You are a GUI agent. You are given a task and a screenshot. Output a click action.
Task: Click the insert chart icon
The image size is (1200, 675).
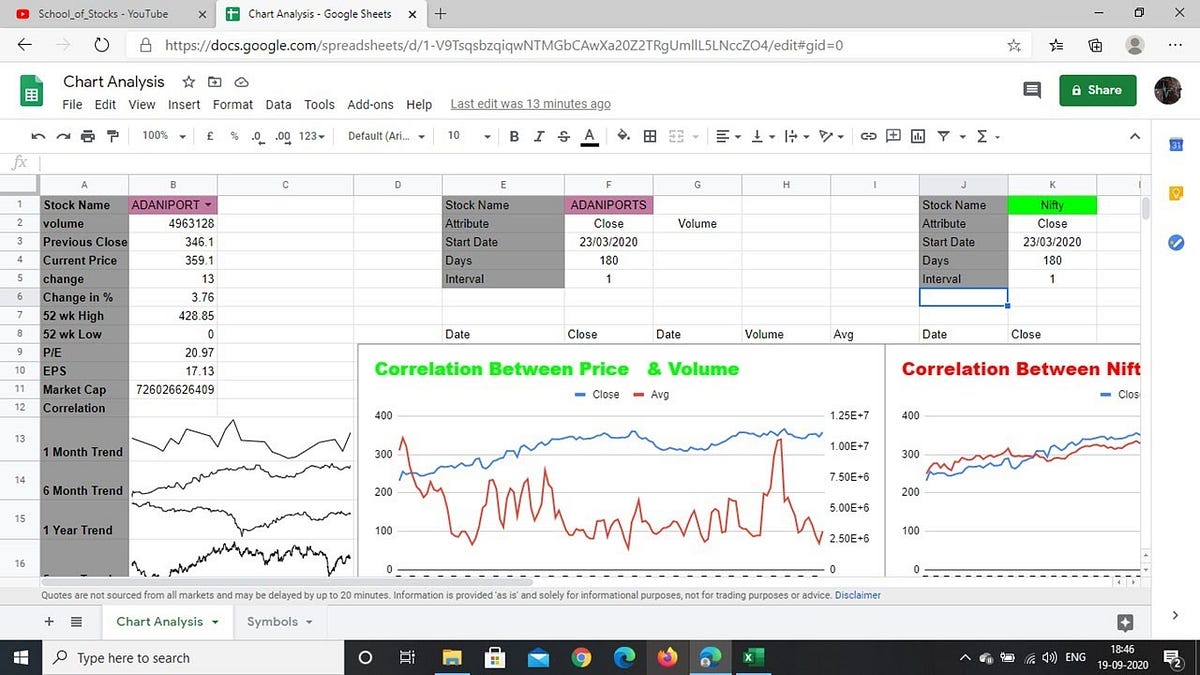pos(918,136)
